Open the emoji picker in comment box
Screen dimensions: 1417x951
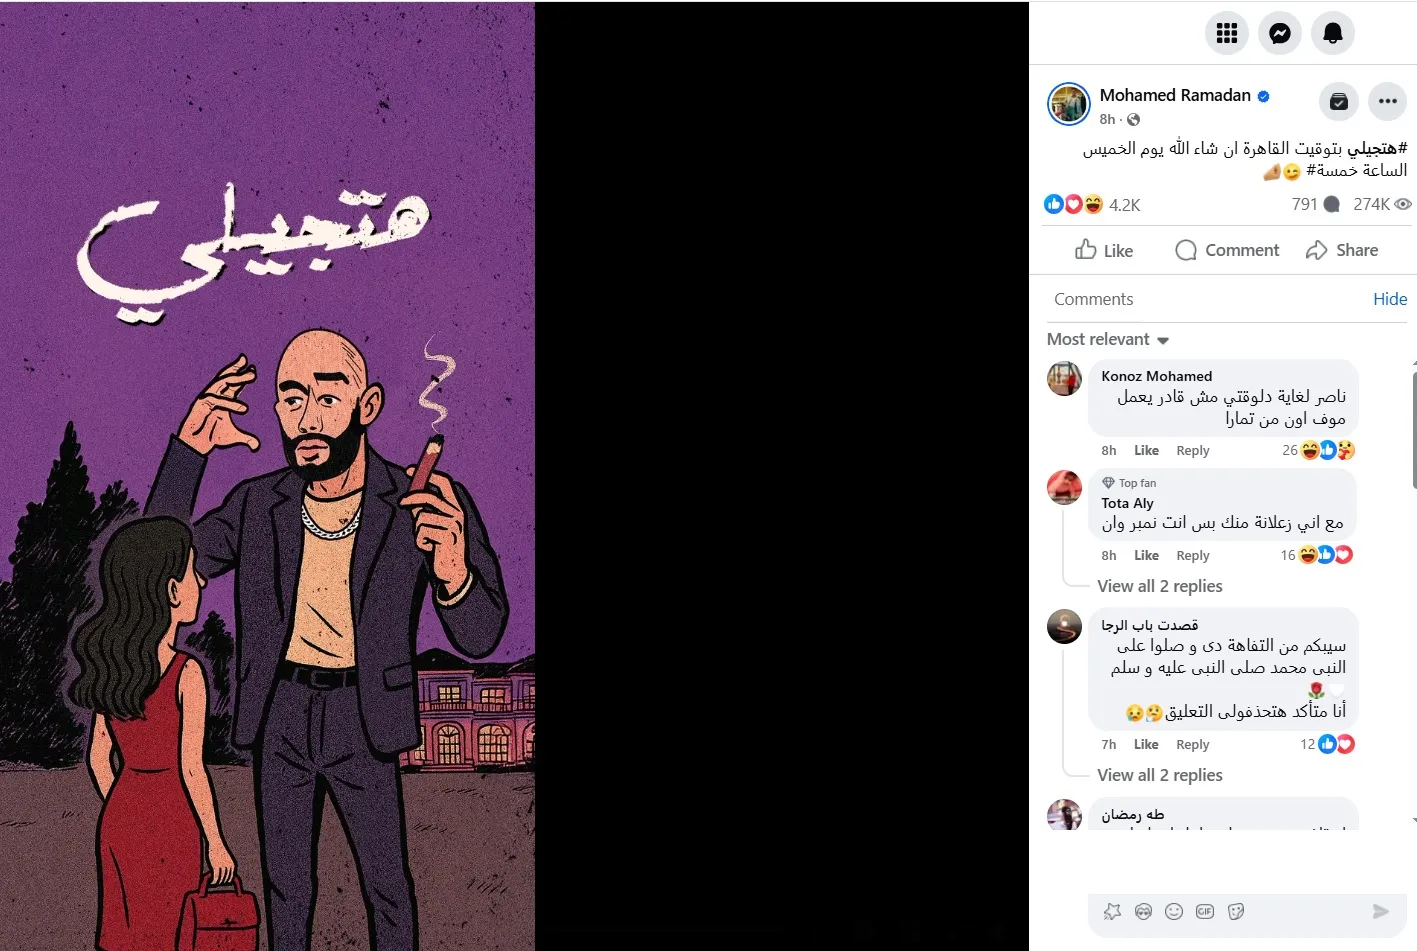pyautogui.click(x=1174, y=912)
